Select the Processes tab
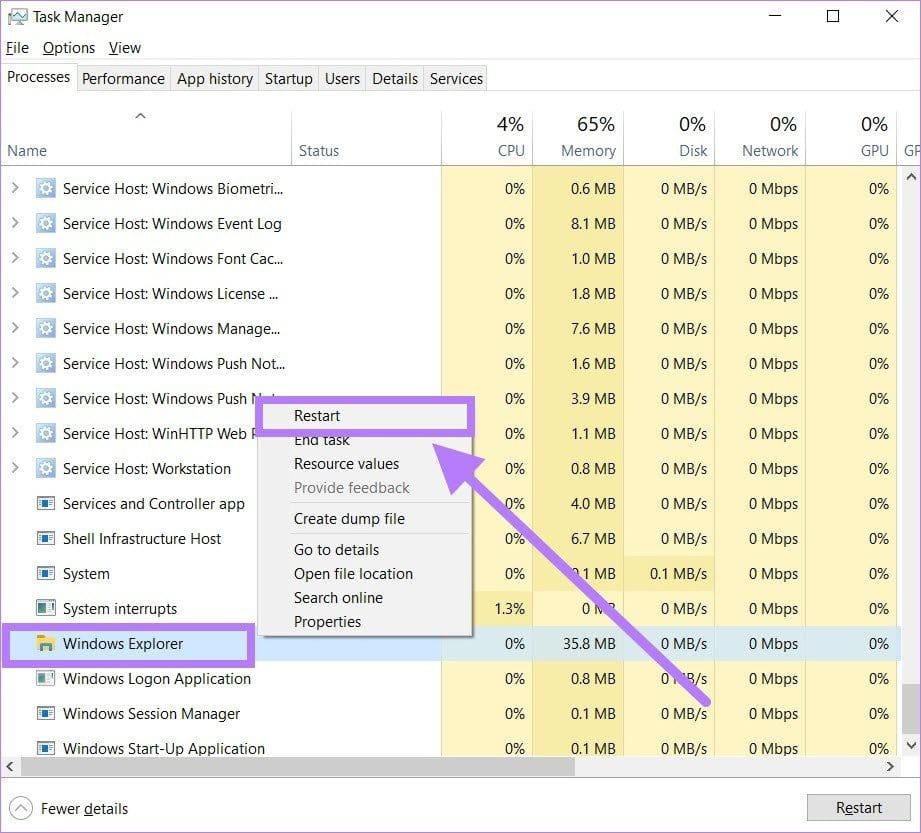The image size is (921, 833). point(38,77)
